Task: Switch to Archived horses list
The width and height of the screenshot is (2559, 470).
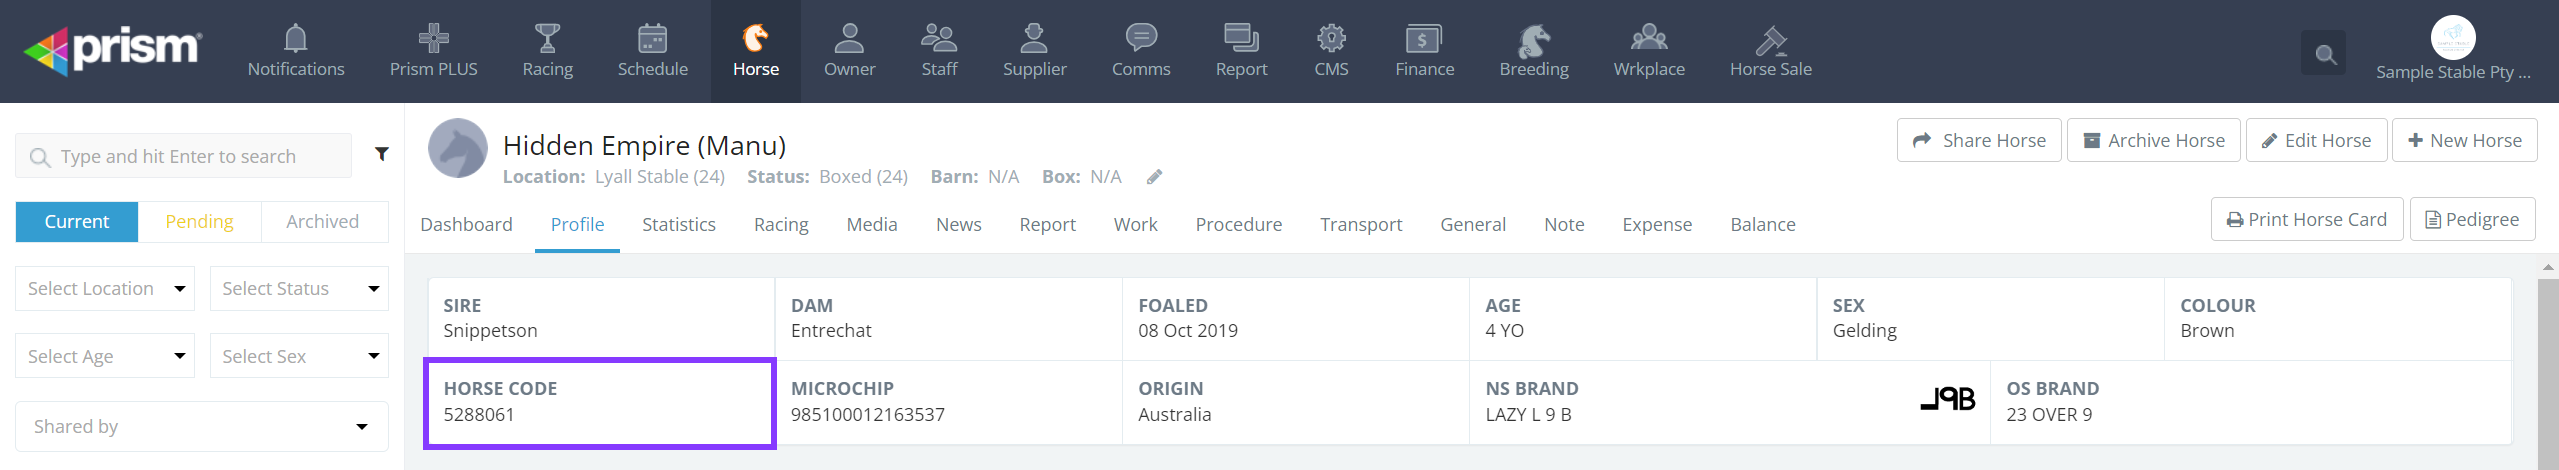Action: coord(322,222)
